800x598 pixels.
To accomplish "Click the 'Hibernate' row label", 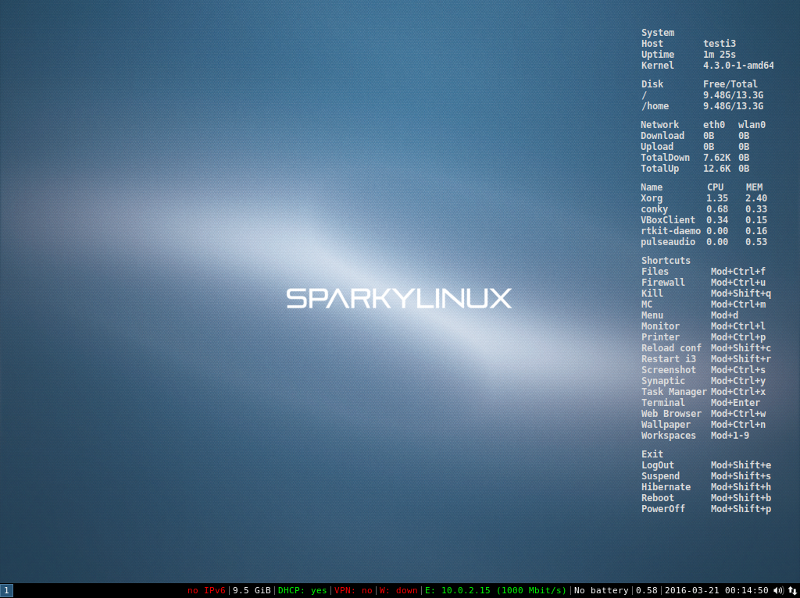I will pyautogui.click(x=666, y=487).
